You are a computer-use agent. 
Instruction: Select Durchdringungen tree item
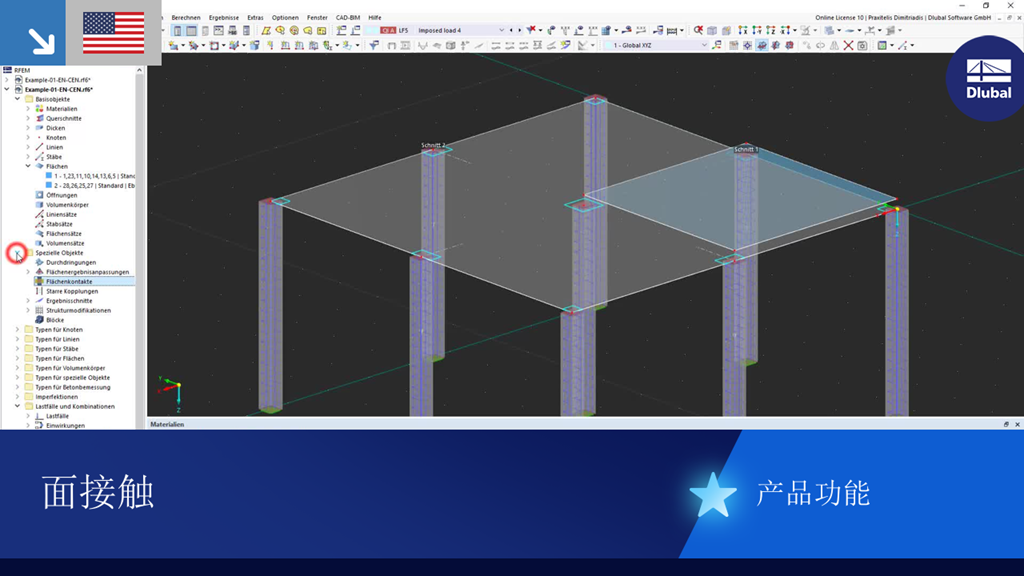(71, 263)
